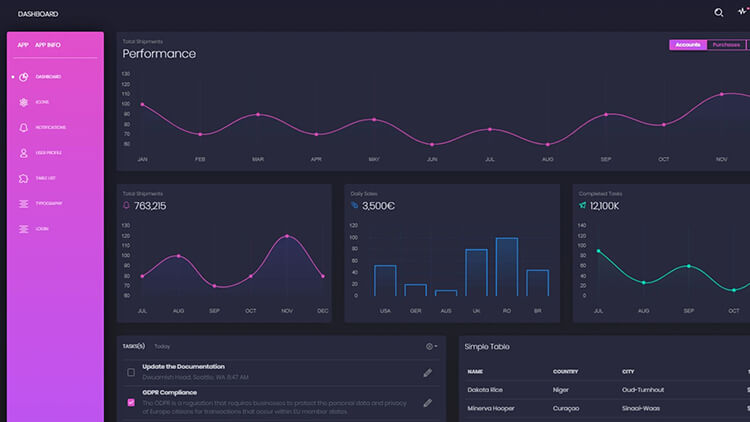Click the Typography sidebar icon
The image size is (750, 422).
coord(23,204)
